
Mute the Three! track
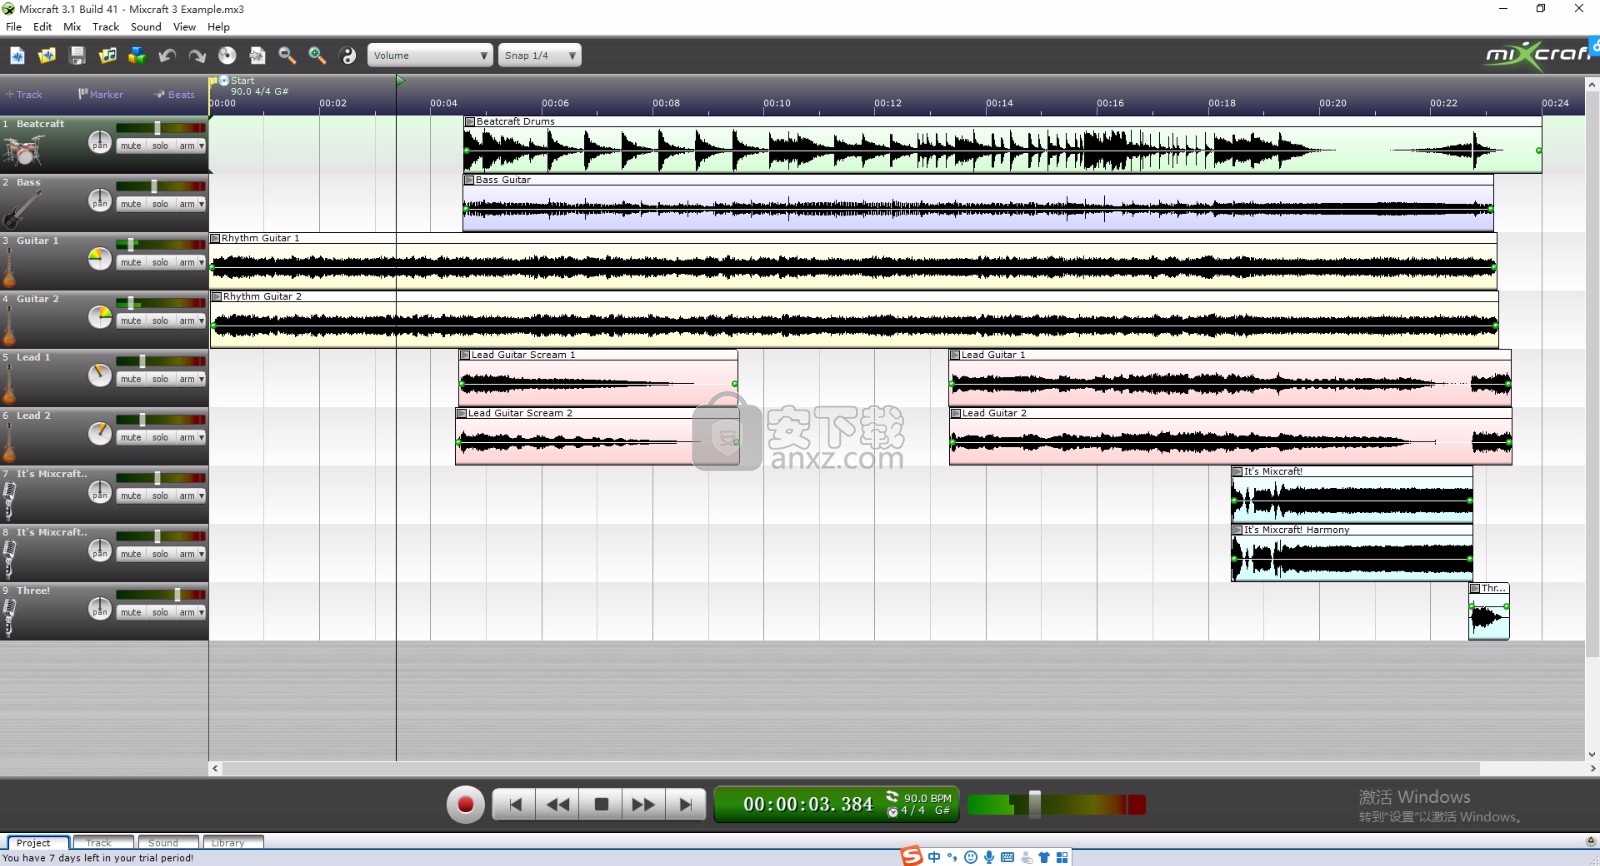point(131,612)
